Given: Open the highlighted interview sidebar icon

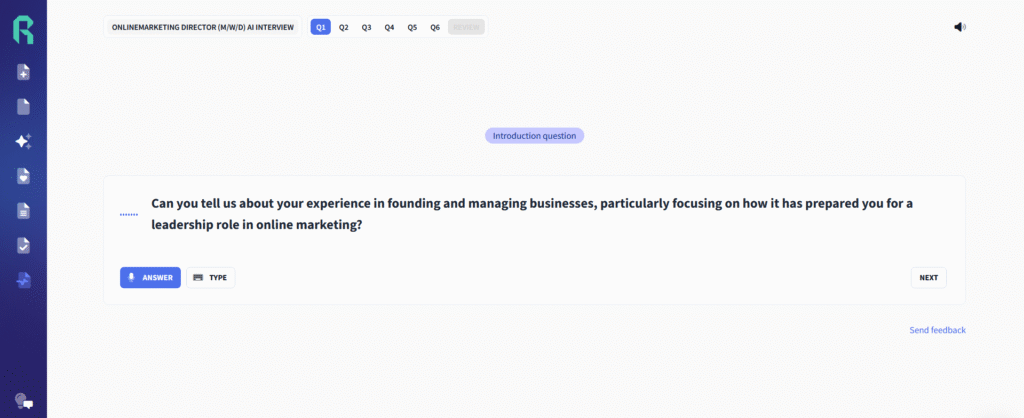Looking at the screenshot, I should pos(23,280).
